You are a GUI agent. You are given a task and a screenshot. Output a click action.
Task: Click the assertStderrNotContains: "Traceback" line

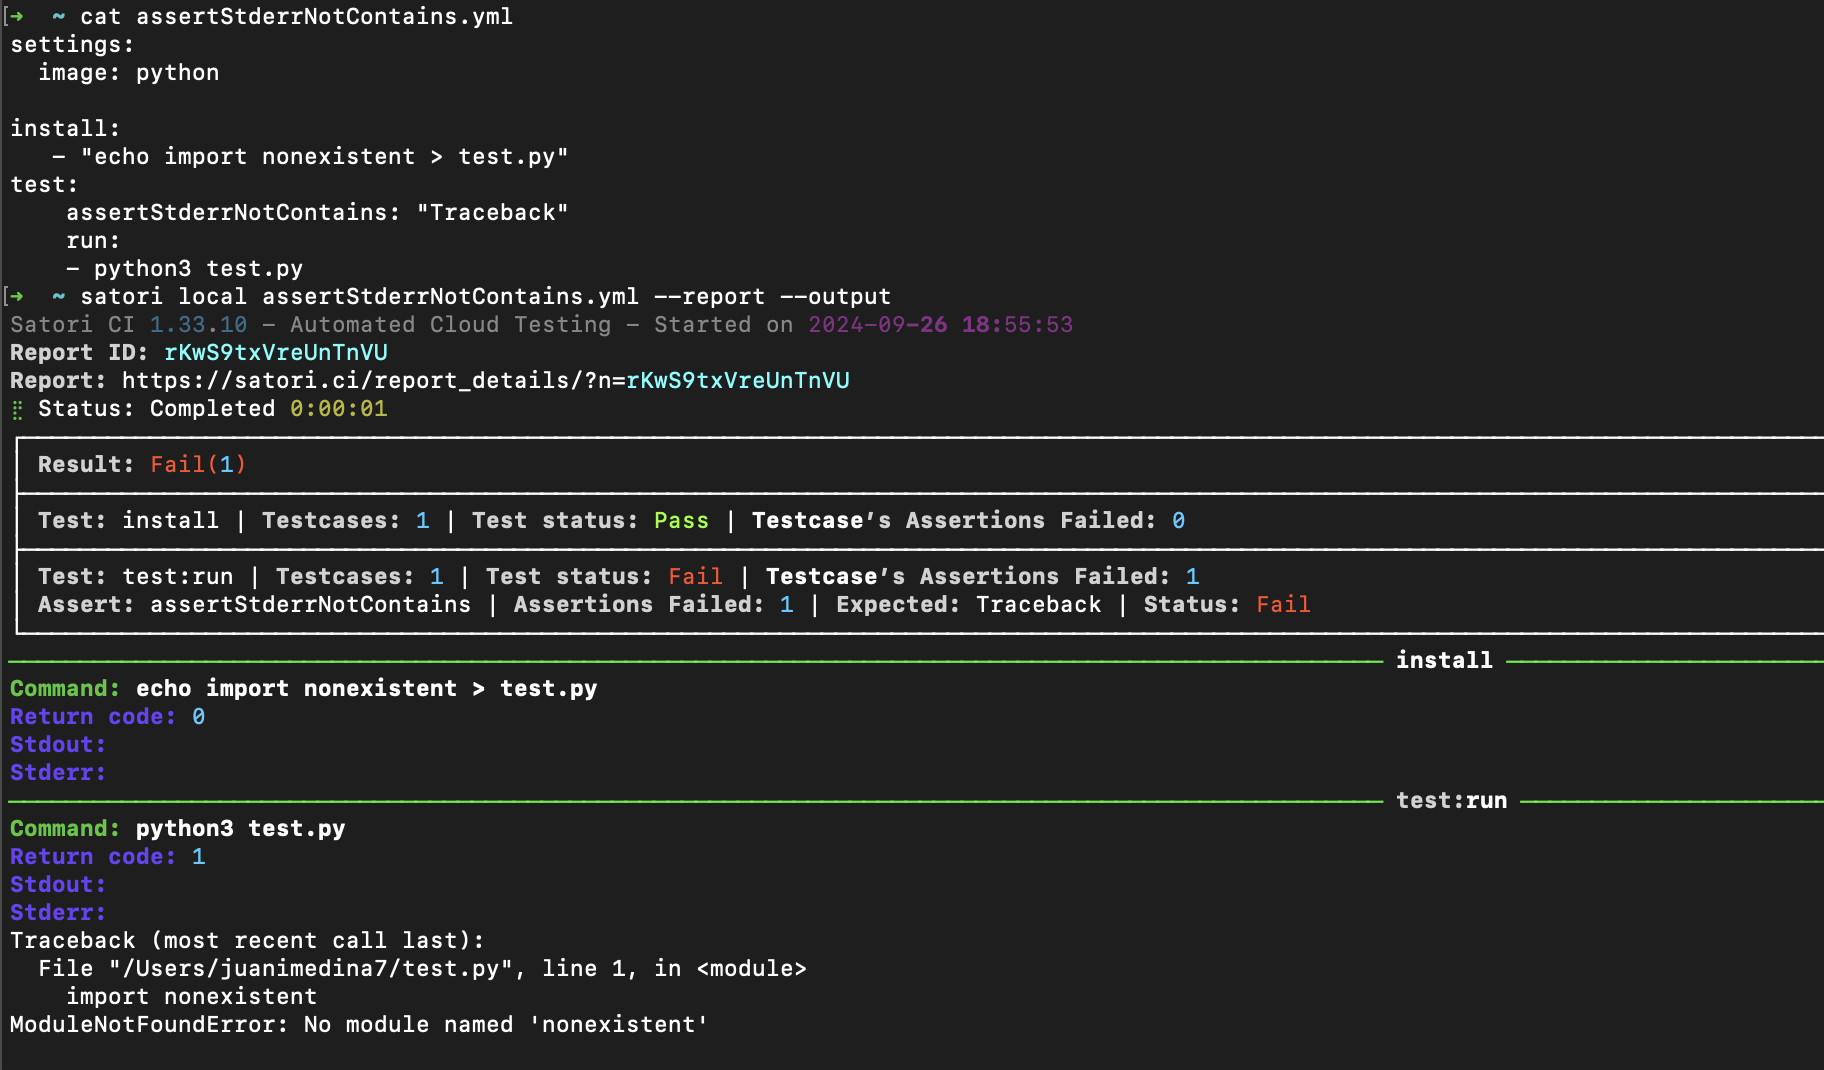317,213
